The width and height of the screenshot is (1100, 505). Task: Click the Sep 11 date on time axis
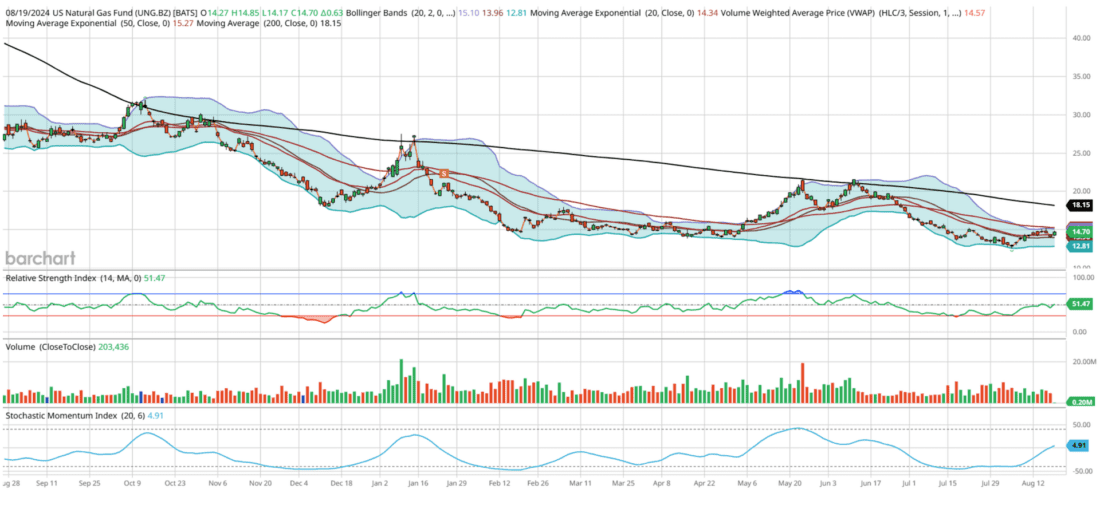point(45,483)
